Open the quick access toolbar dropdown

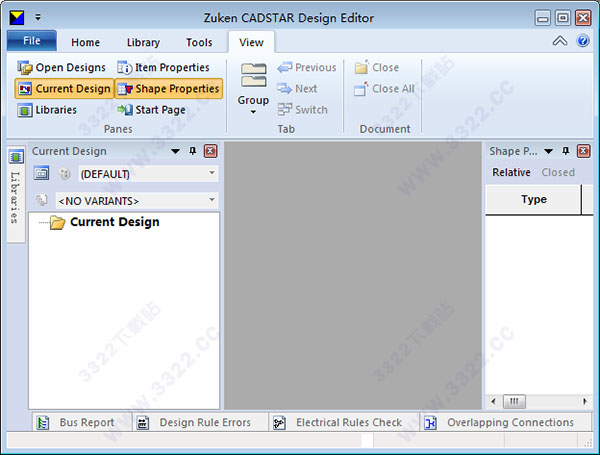click(38, 17)
